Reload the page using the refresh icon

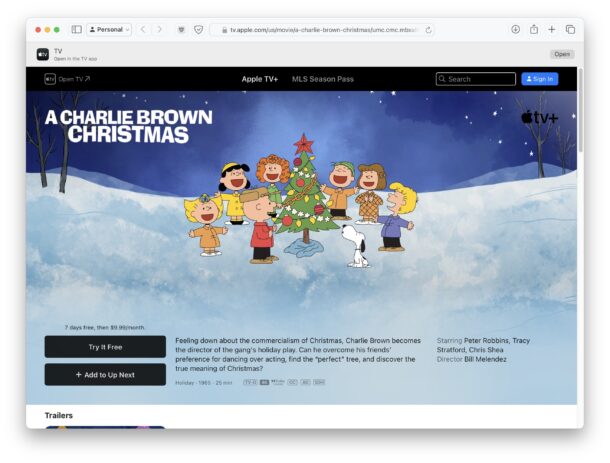428,30
